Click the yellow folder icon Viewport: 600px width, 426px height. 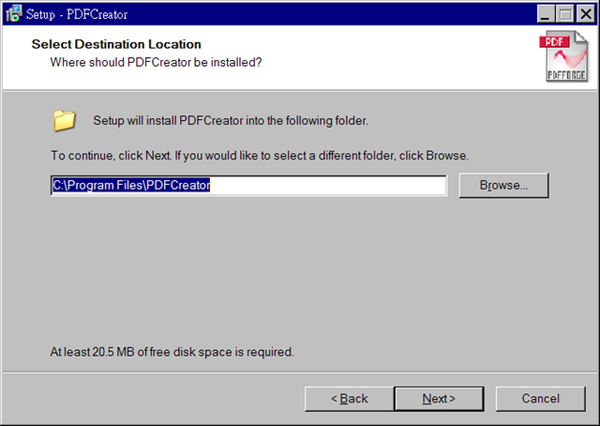click(x=64, y=121)
